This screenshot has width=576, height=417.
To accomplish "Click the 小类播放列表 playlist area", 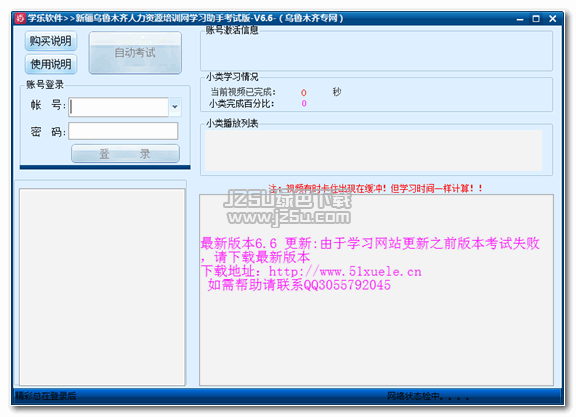I will 373,151.
